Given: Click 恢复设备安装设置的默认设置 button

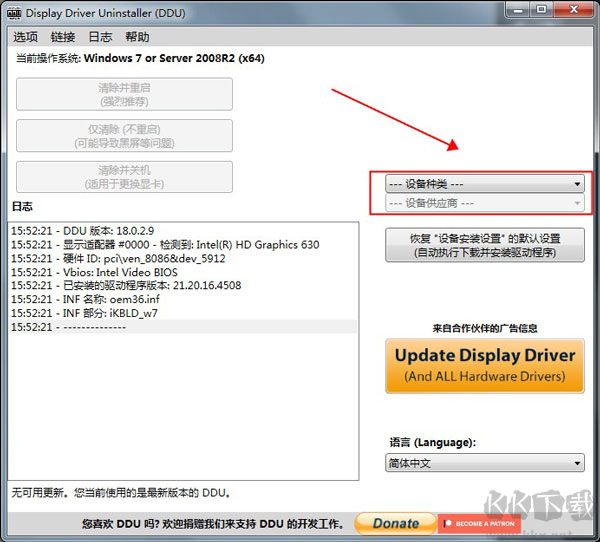Looking at the screenshot, I should pyautogui.click(x=485, y=245).
